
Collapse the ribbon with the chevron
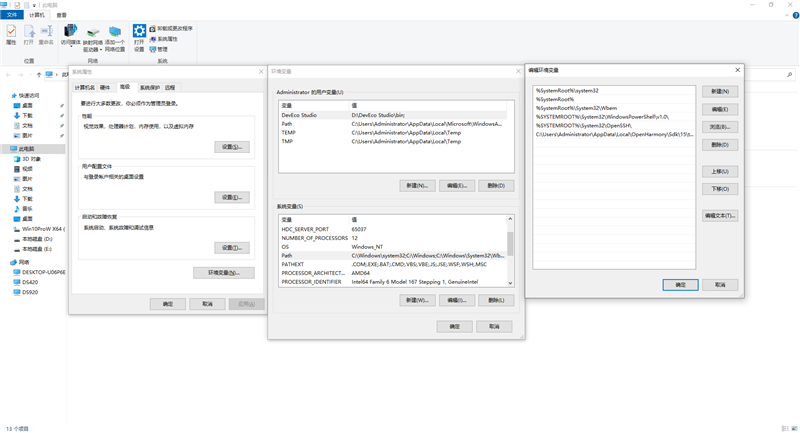tap(787, 15)
